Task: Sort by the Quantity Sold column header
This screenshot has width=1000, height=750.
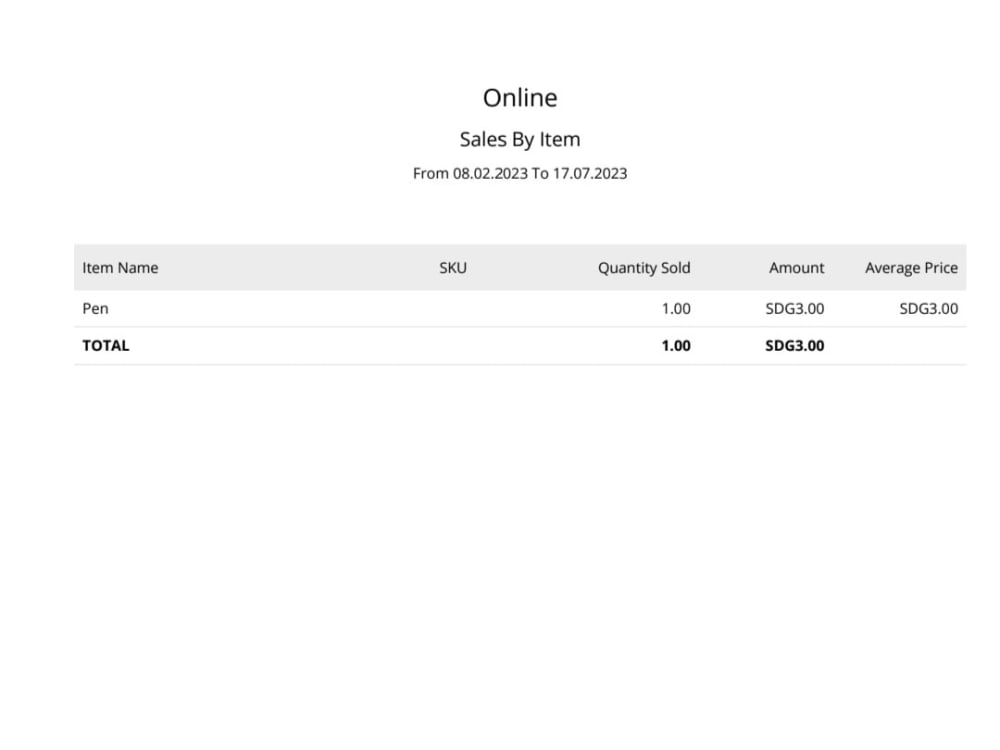Action: click(644, 268)
